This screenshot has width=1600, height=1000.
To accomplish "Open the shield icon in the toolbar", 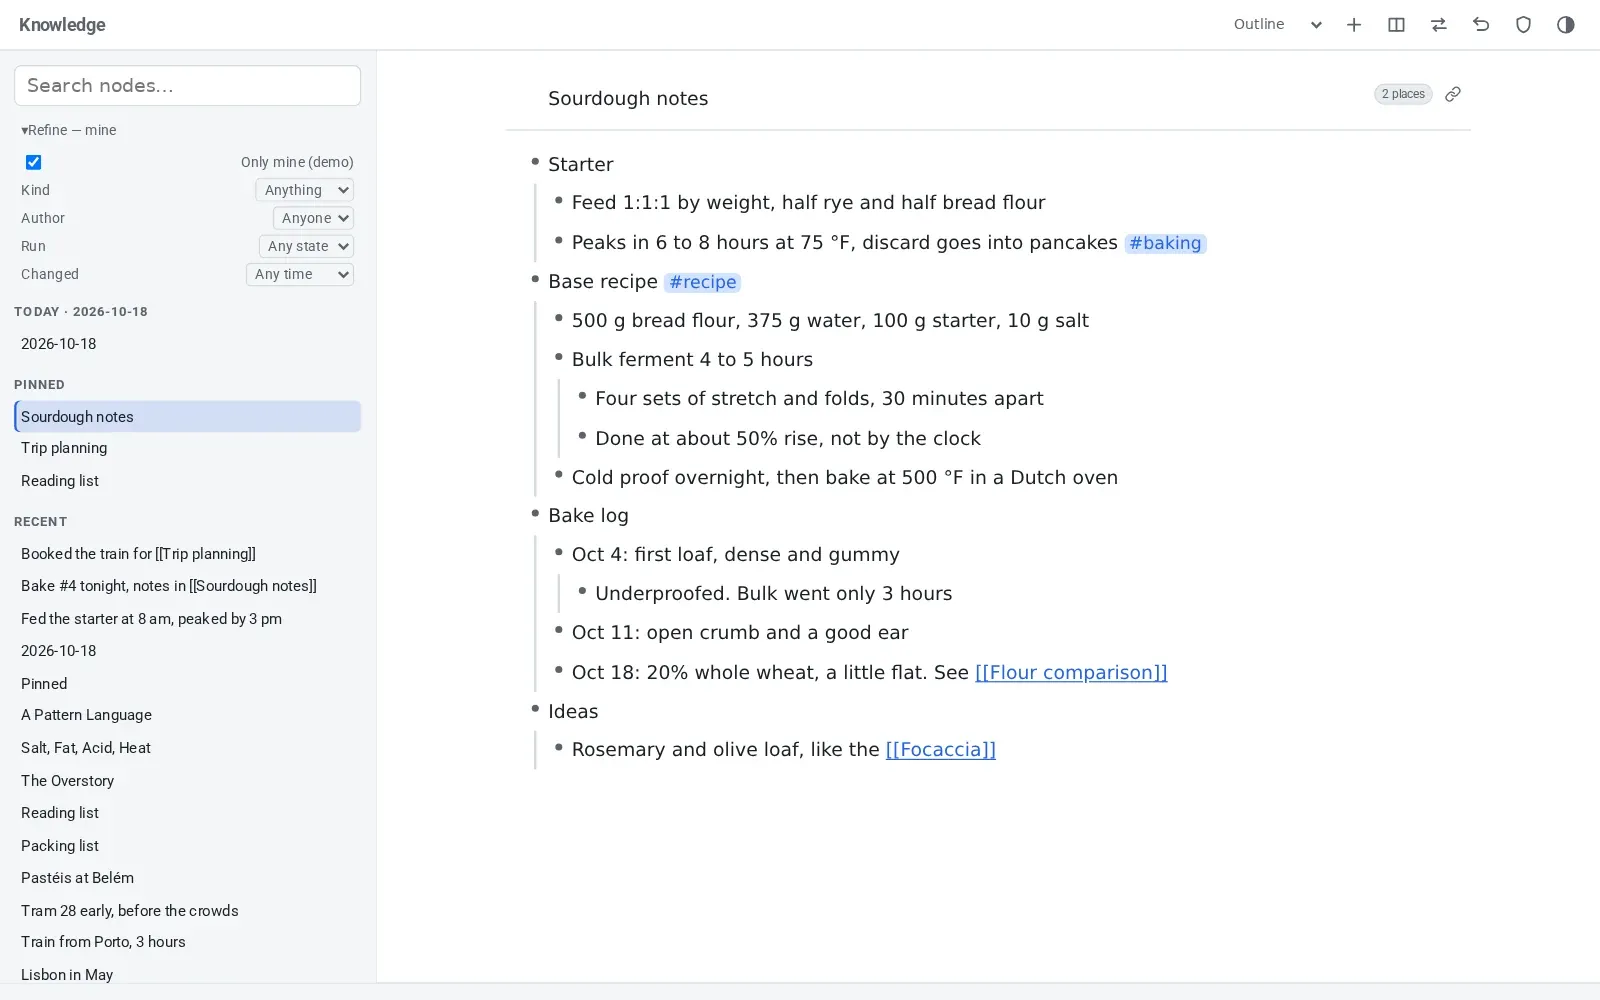I will pos(1523,25).
